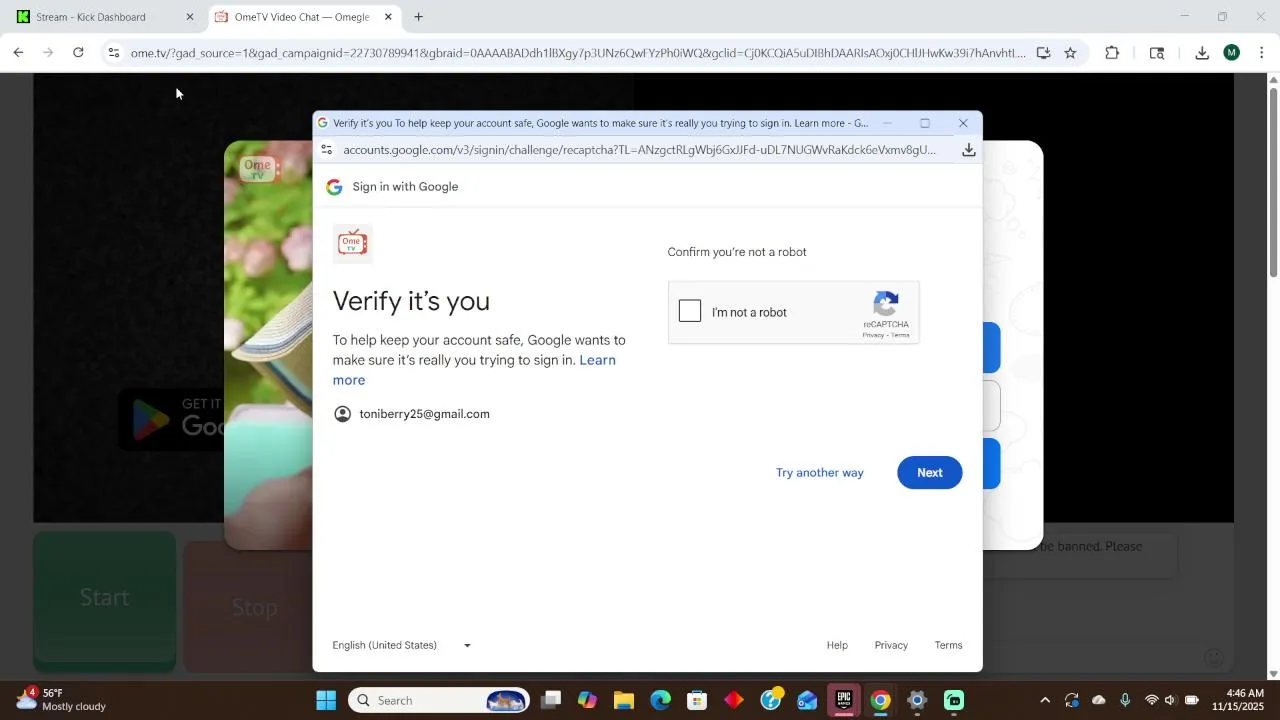Click the reCAPTCHA logo
This screenshot has height=720, width=1280.
(x=886, y=304)
